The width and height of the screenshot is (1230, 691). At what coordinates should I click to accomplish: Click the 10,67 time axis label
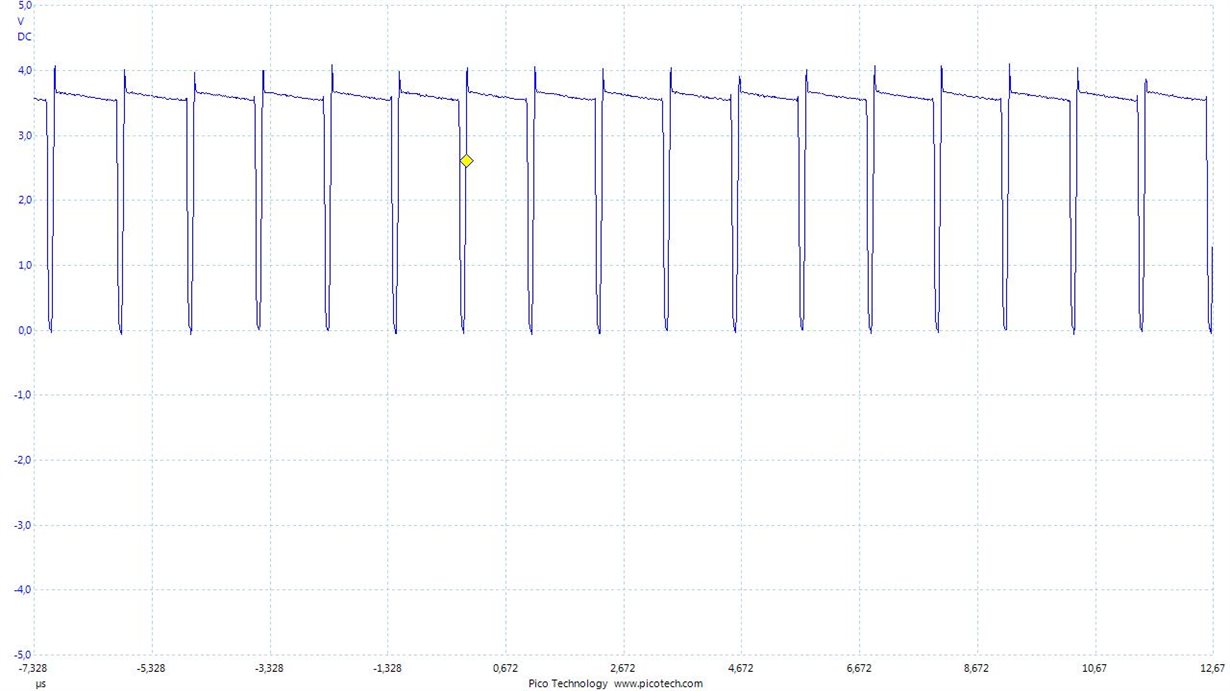pyautogui.click(x=1094, y=668)
